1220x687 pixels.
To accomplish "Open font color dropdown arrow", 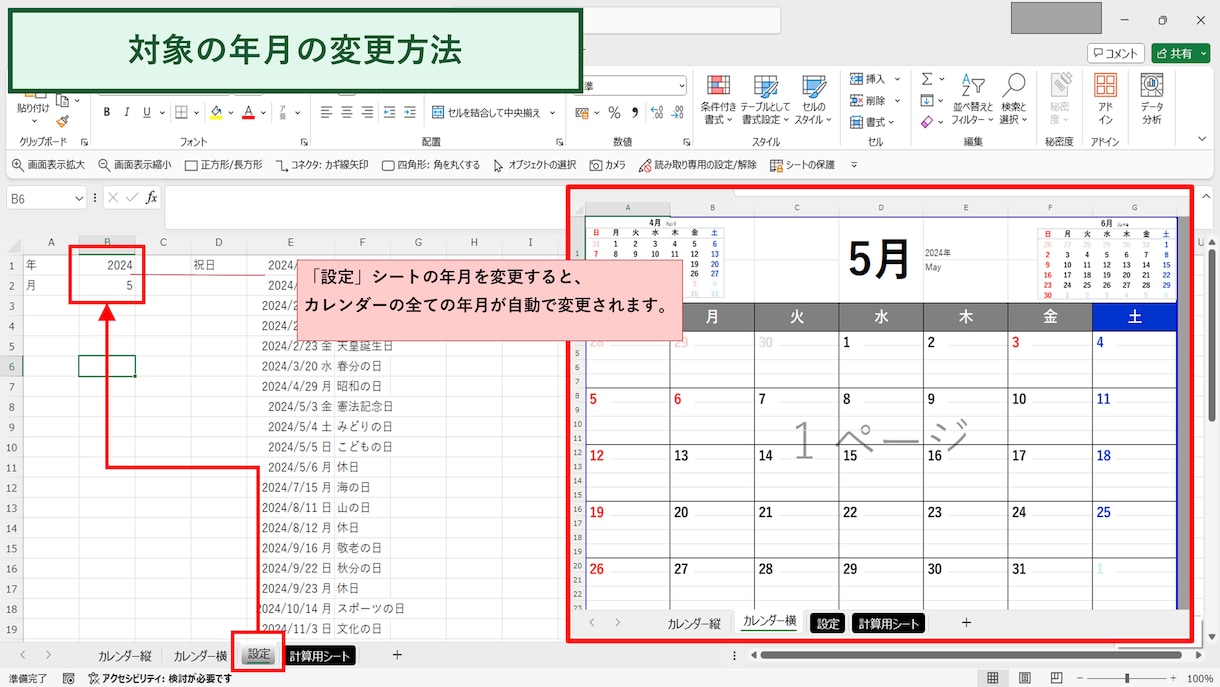I will [x=264, y=112].
